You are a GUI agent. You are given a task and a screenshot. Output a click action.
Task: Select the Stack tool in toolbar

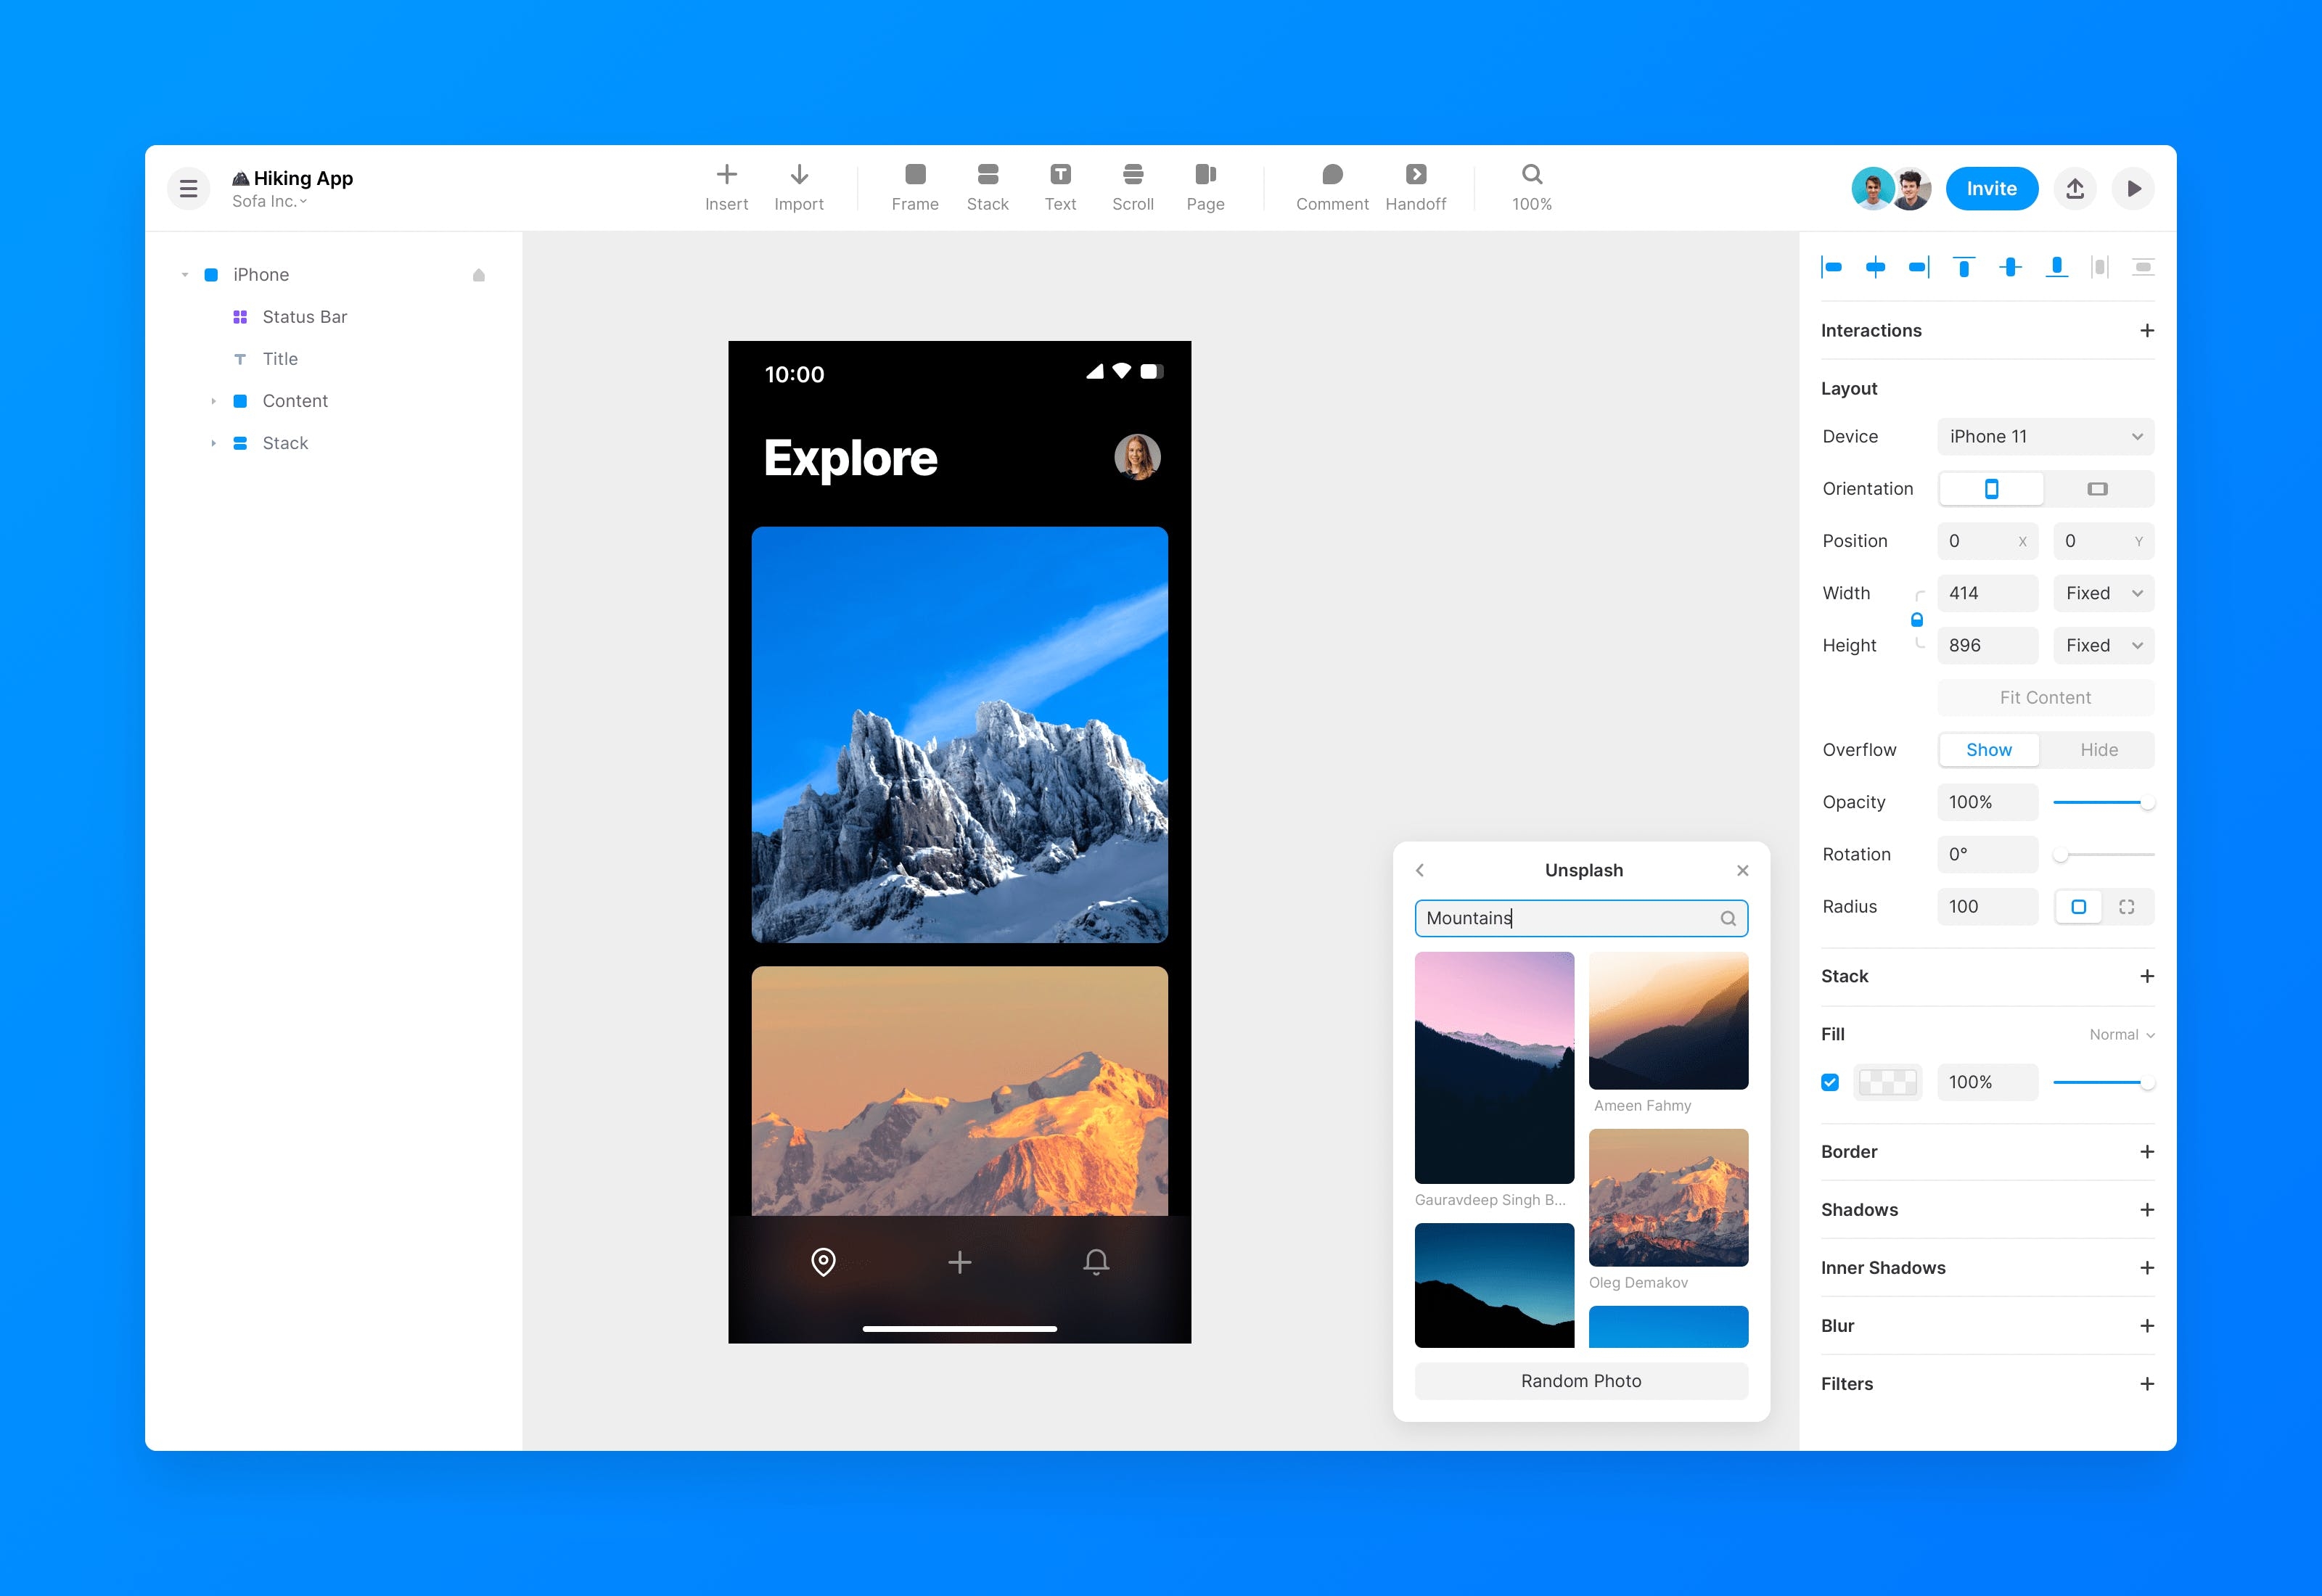pos(987,188)
